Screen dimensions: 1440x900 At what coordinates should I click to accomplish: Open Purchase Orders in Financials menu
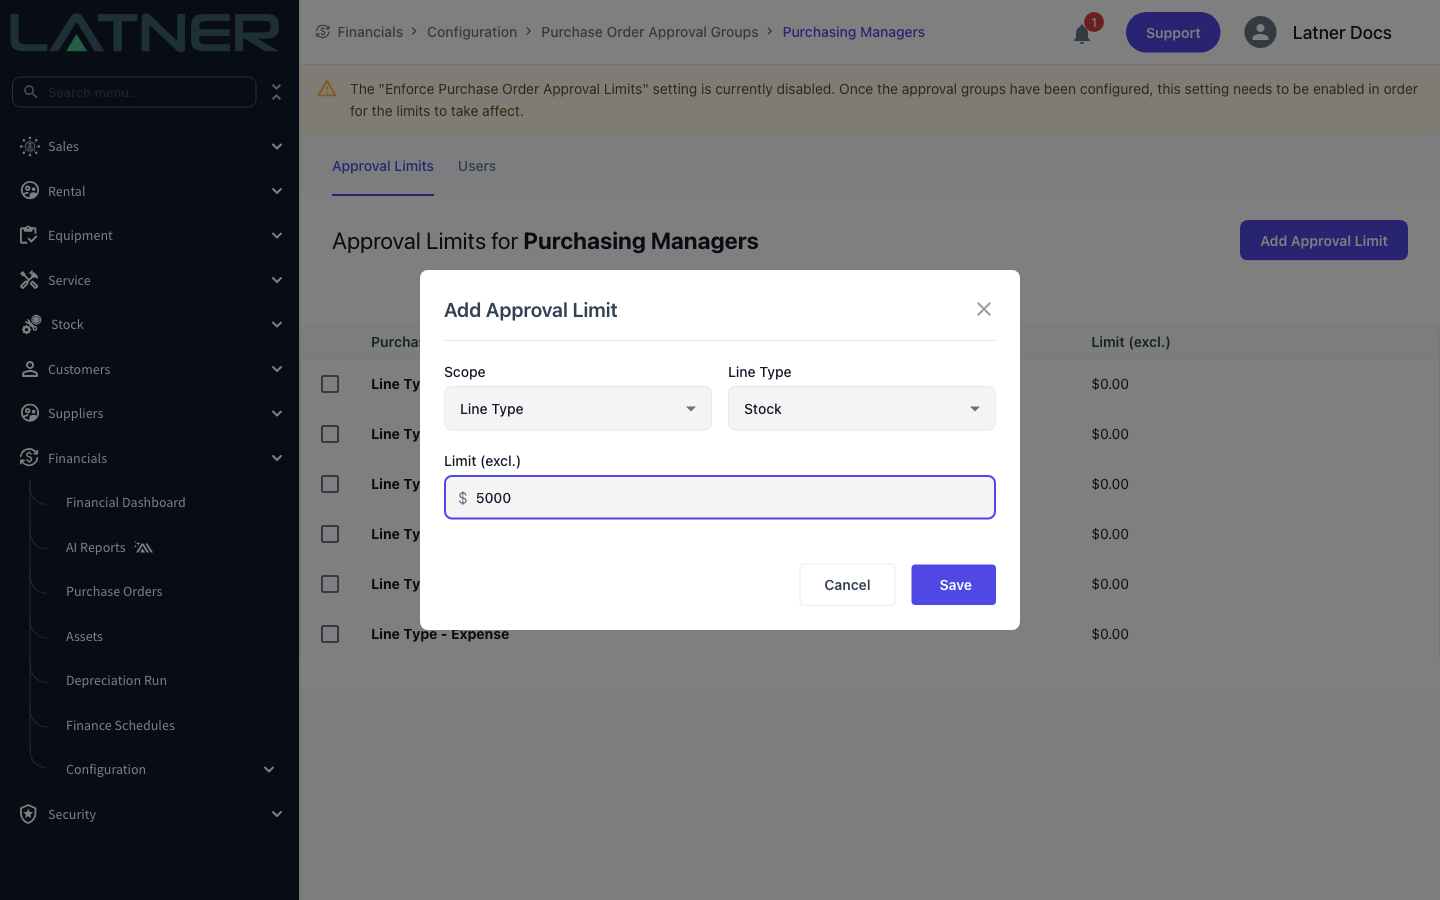pyautogui.click(x=114, y=591)
